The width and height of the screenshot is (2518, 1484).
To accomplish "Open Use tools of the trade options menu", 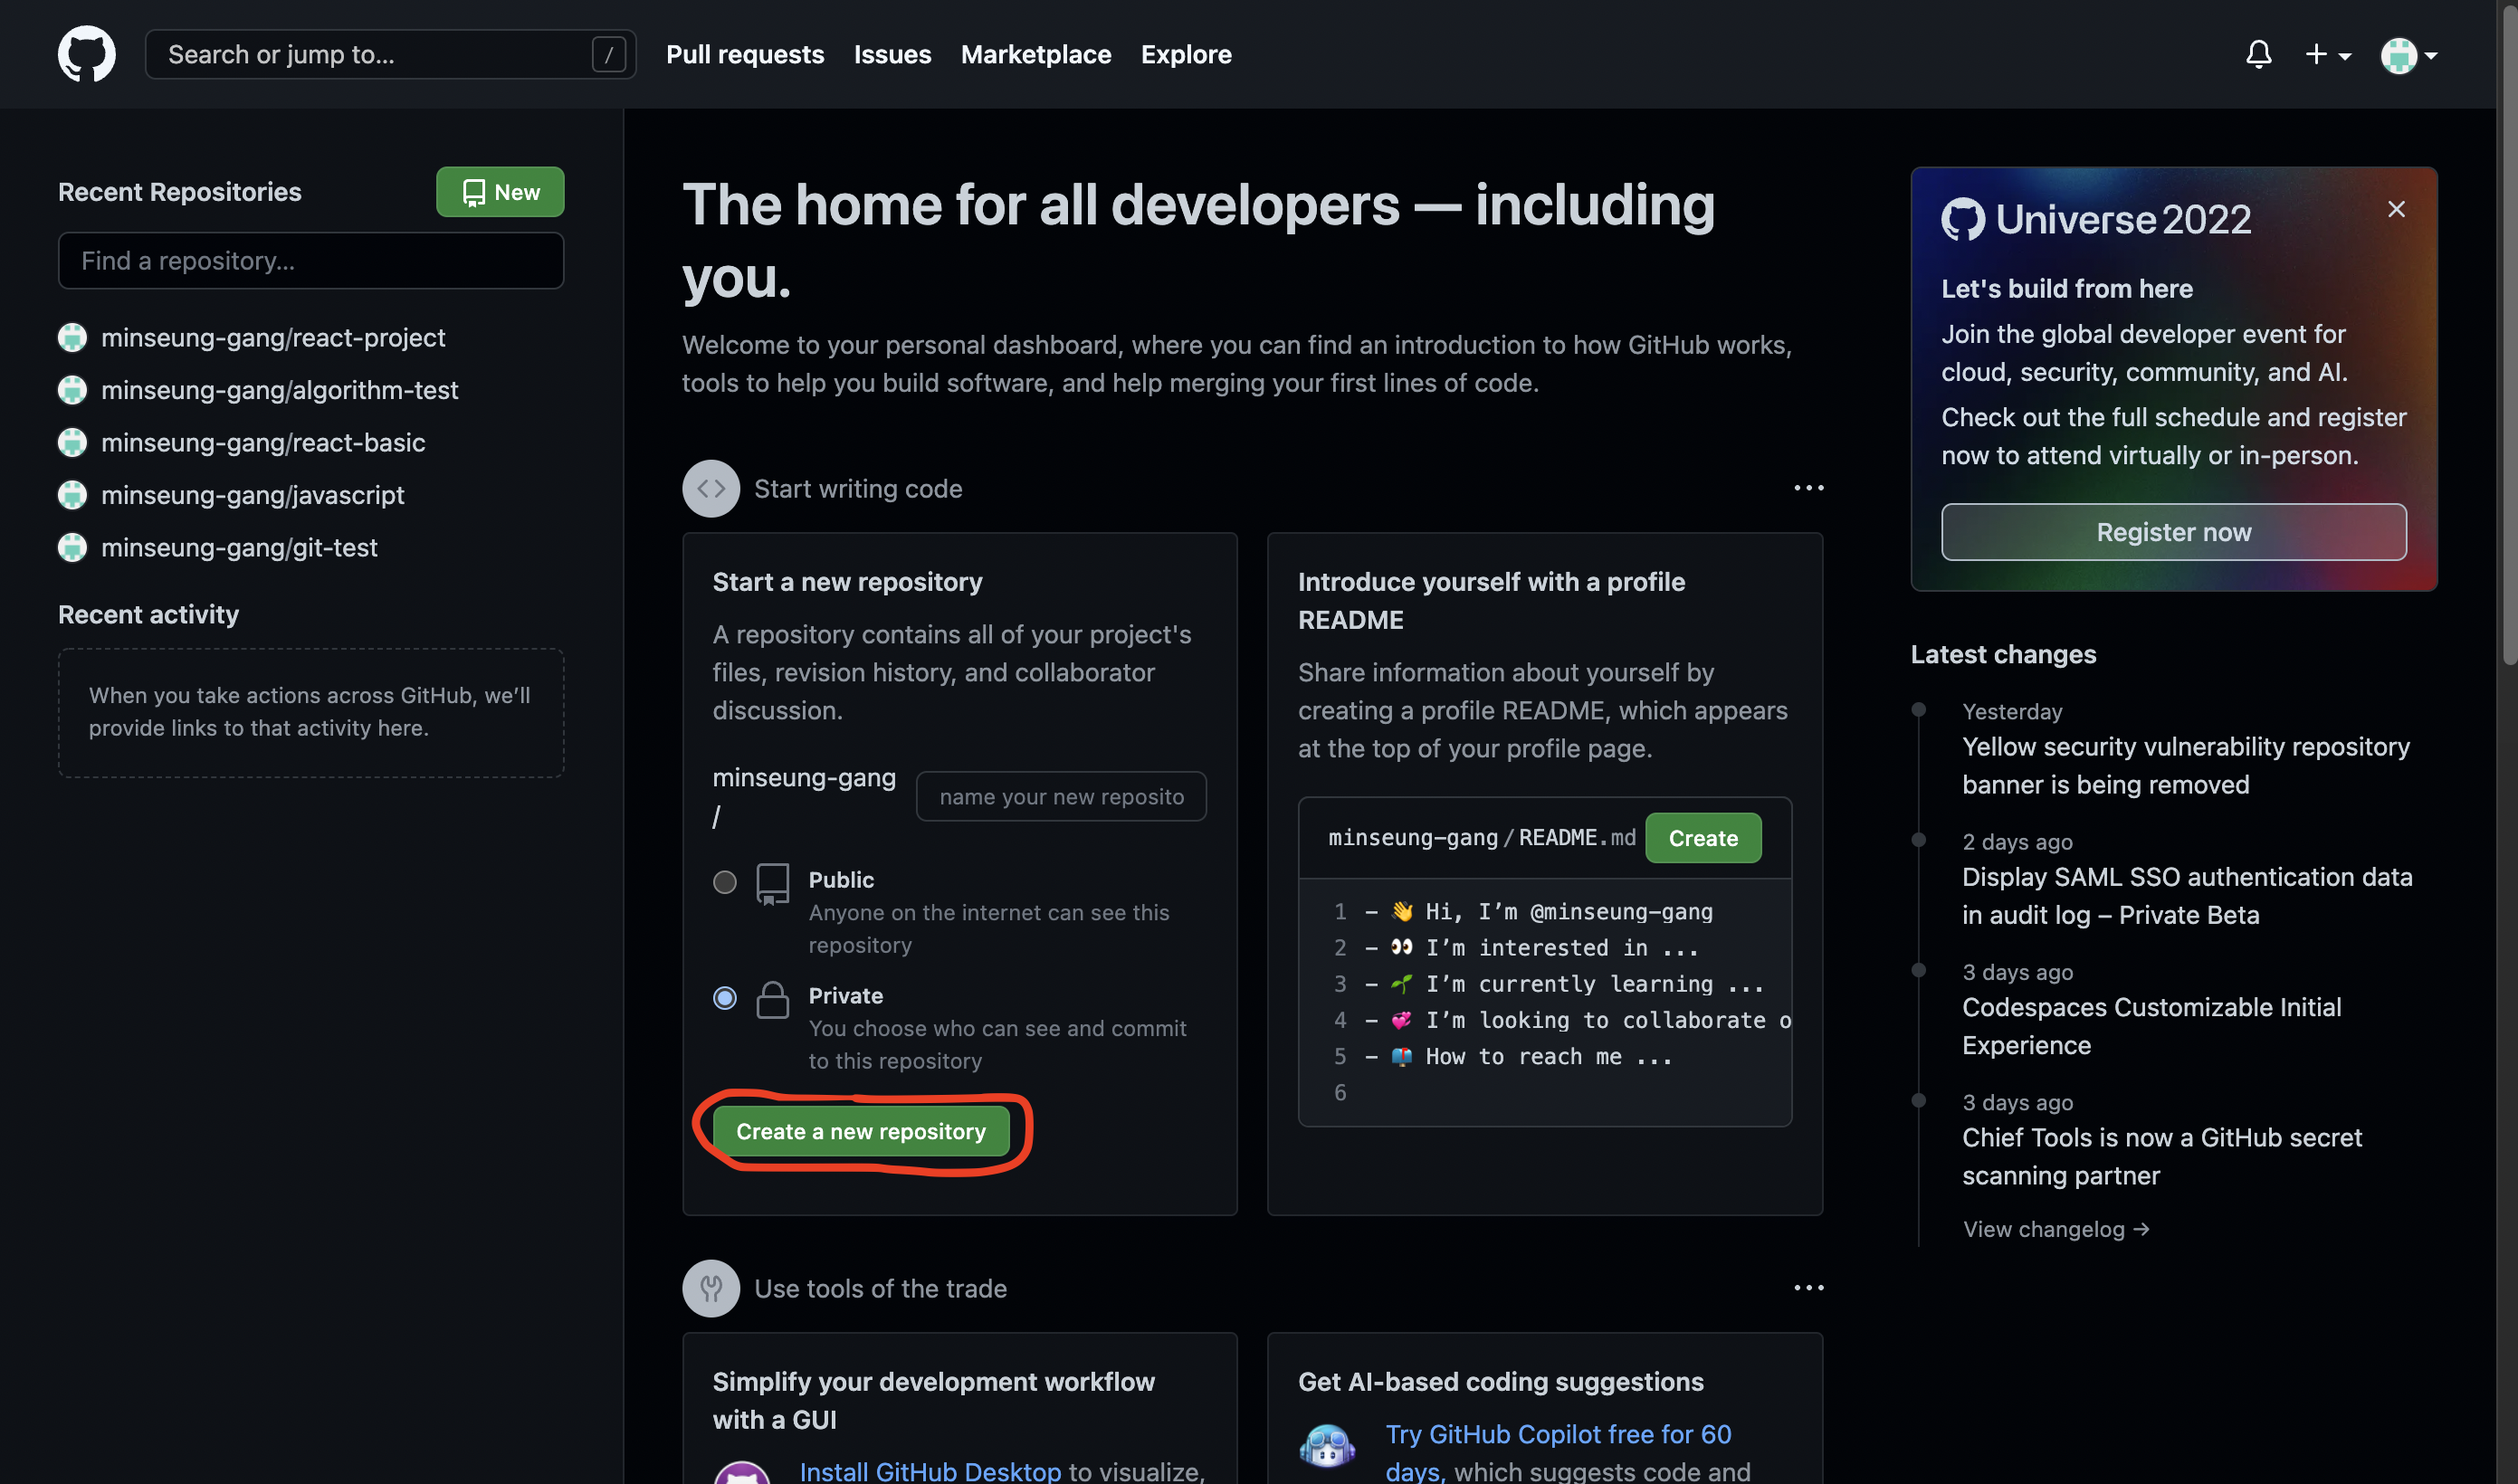I will (x=1808, y=1288).
